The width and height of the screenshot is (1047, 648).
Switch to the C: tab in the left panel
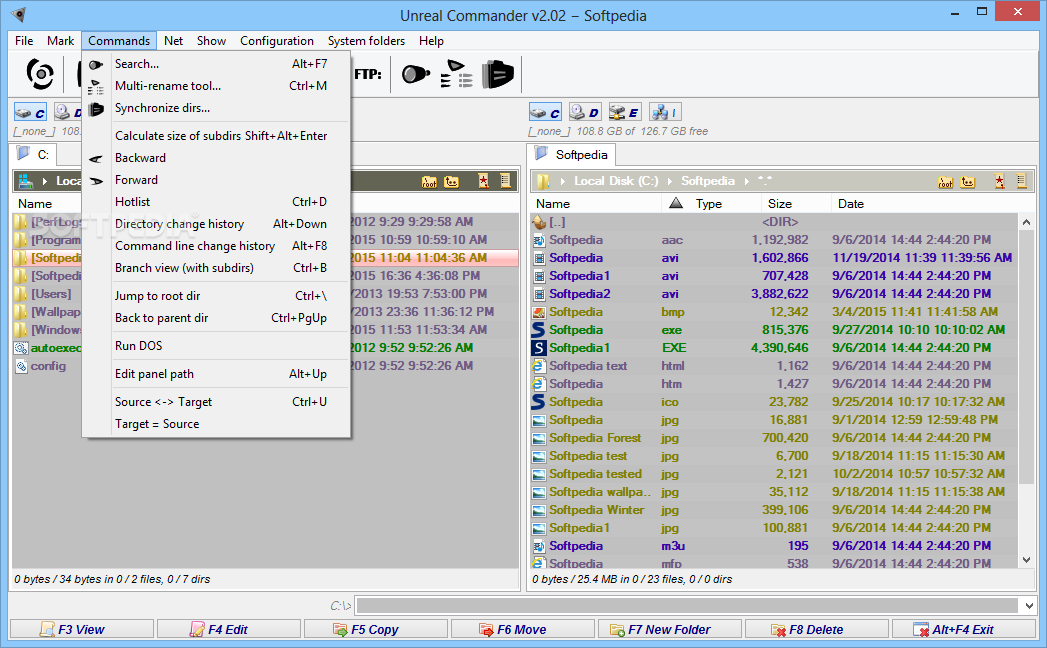tap(33, 155)
